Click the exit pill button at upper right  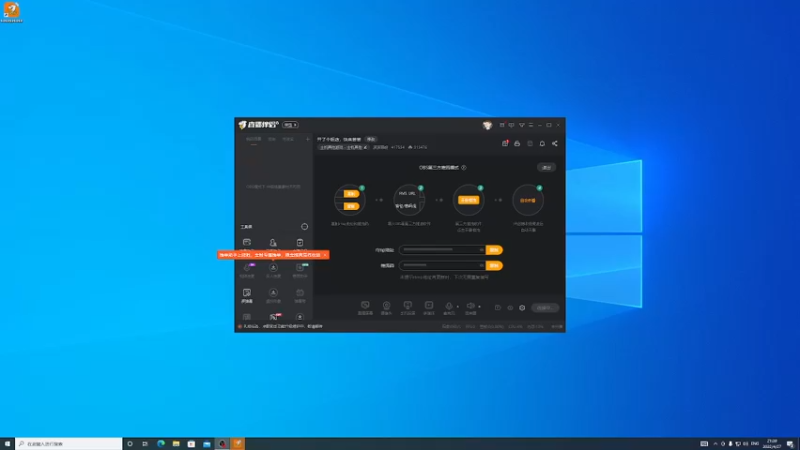(546, 167)
